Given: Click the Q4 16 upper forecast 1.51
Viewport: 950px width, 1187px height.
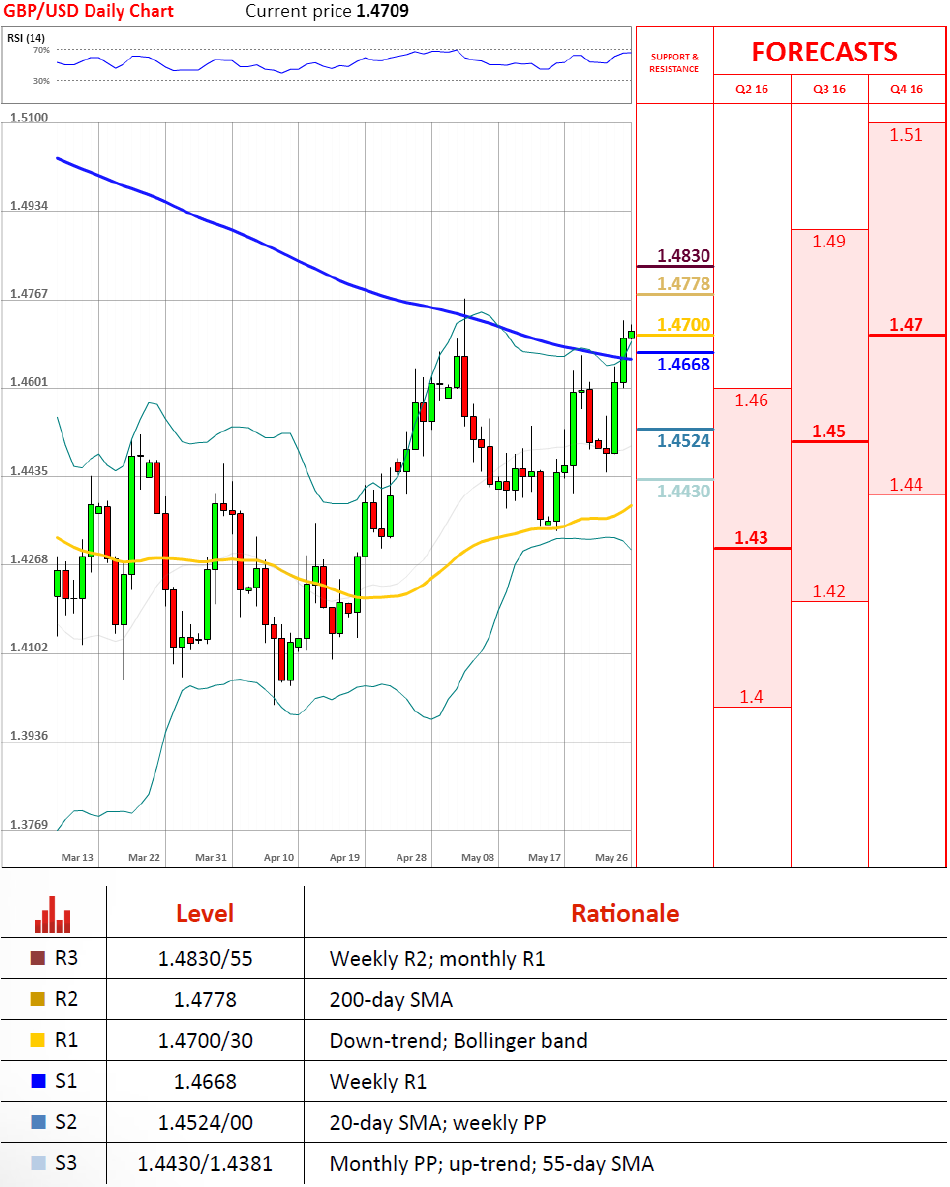Looking at the screenshot, I should click(906, 135).
